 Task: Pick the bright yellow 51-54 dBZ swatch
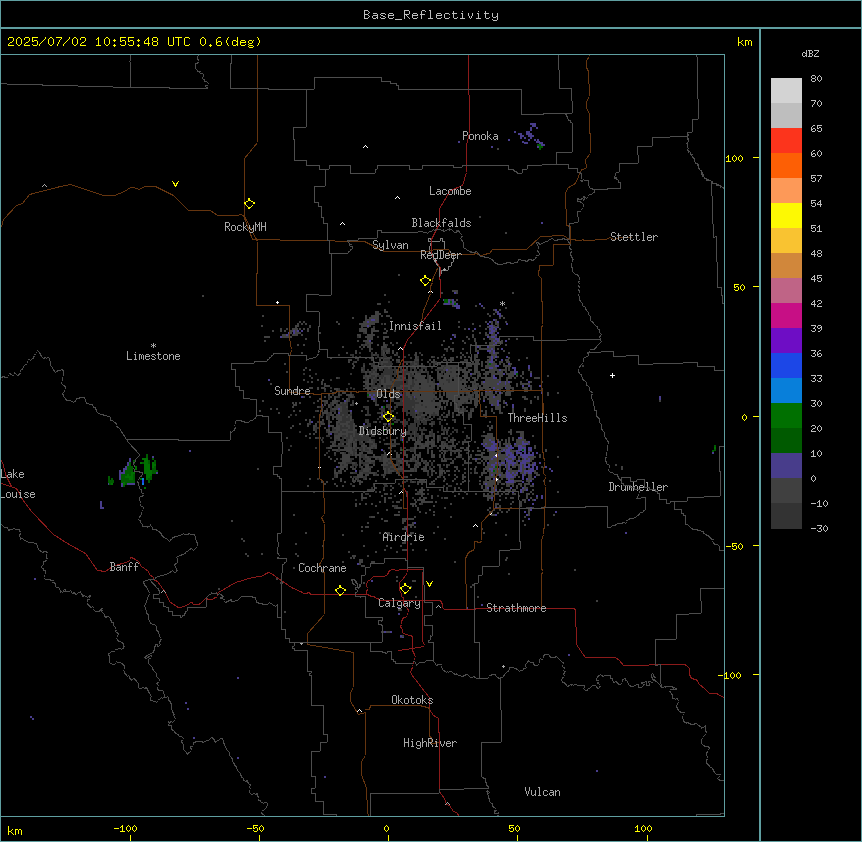point(786,215)
